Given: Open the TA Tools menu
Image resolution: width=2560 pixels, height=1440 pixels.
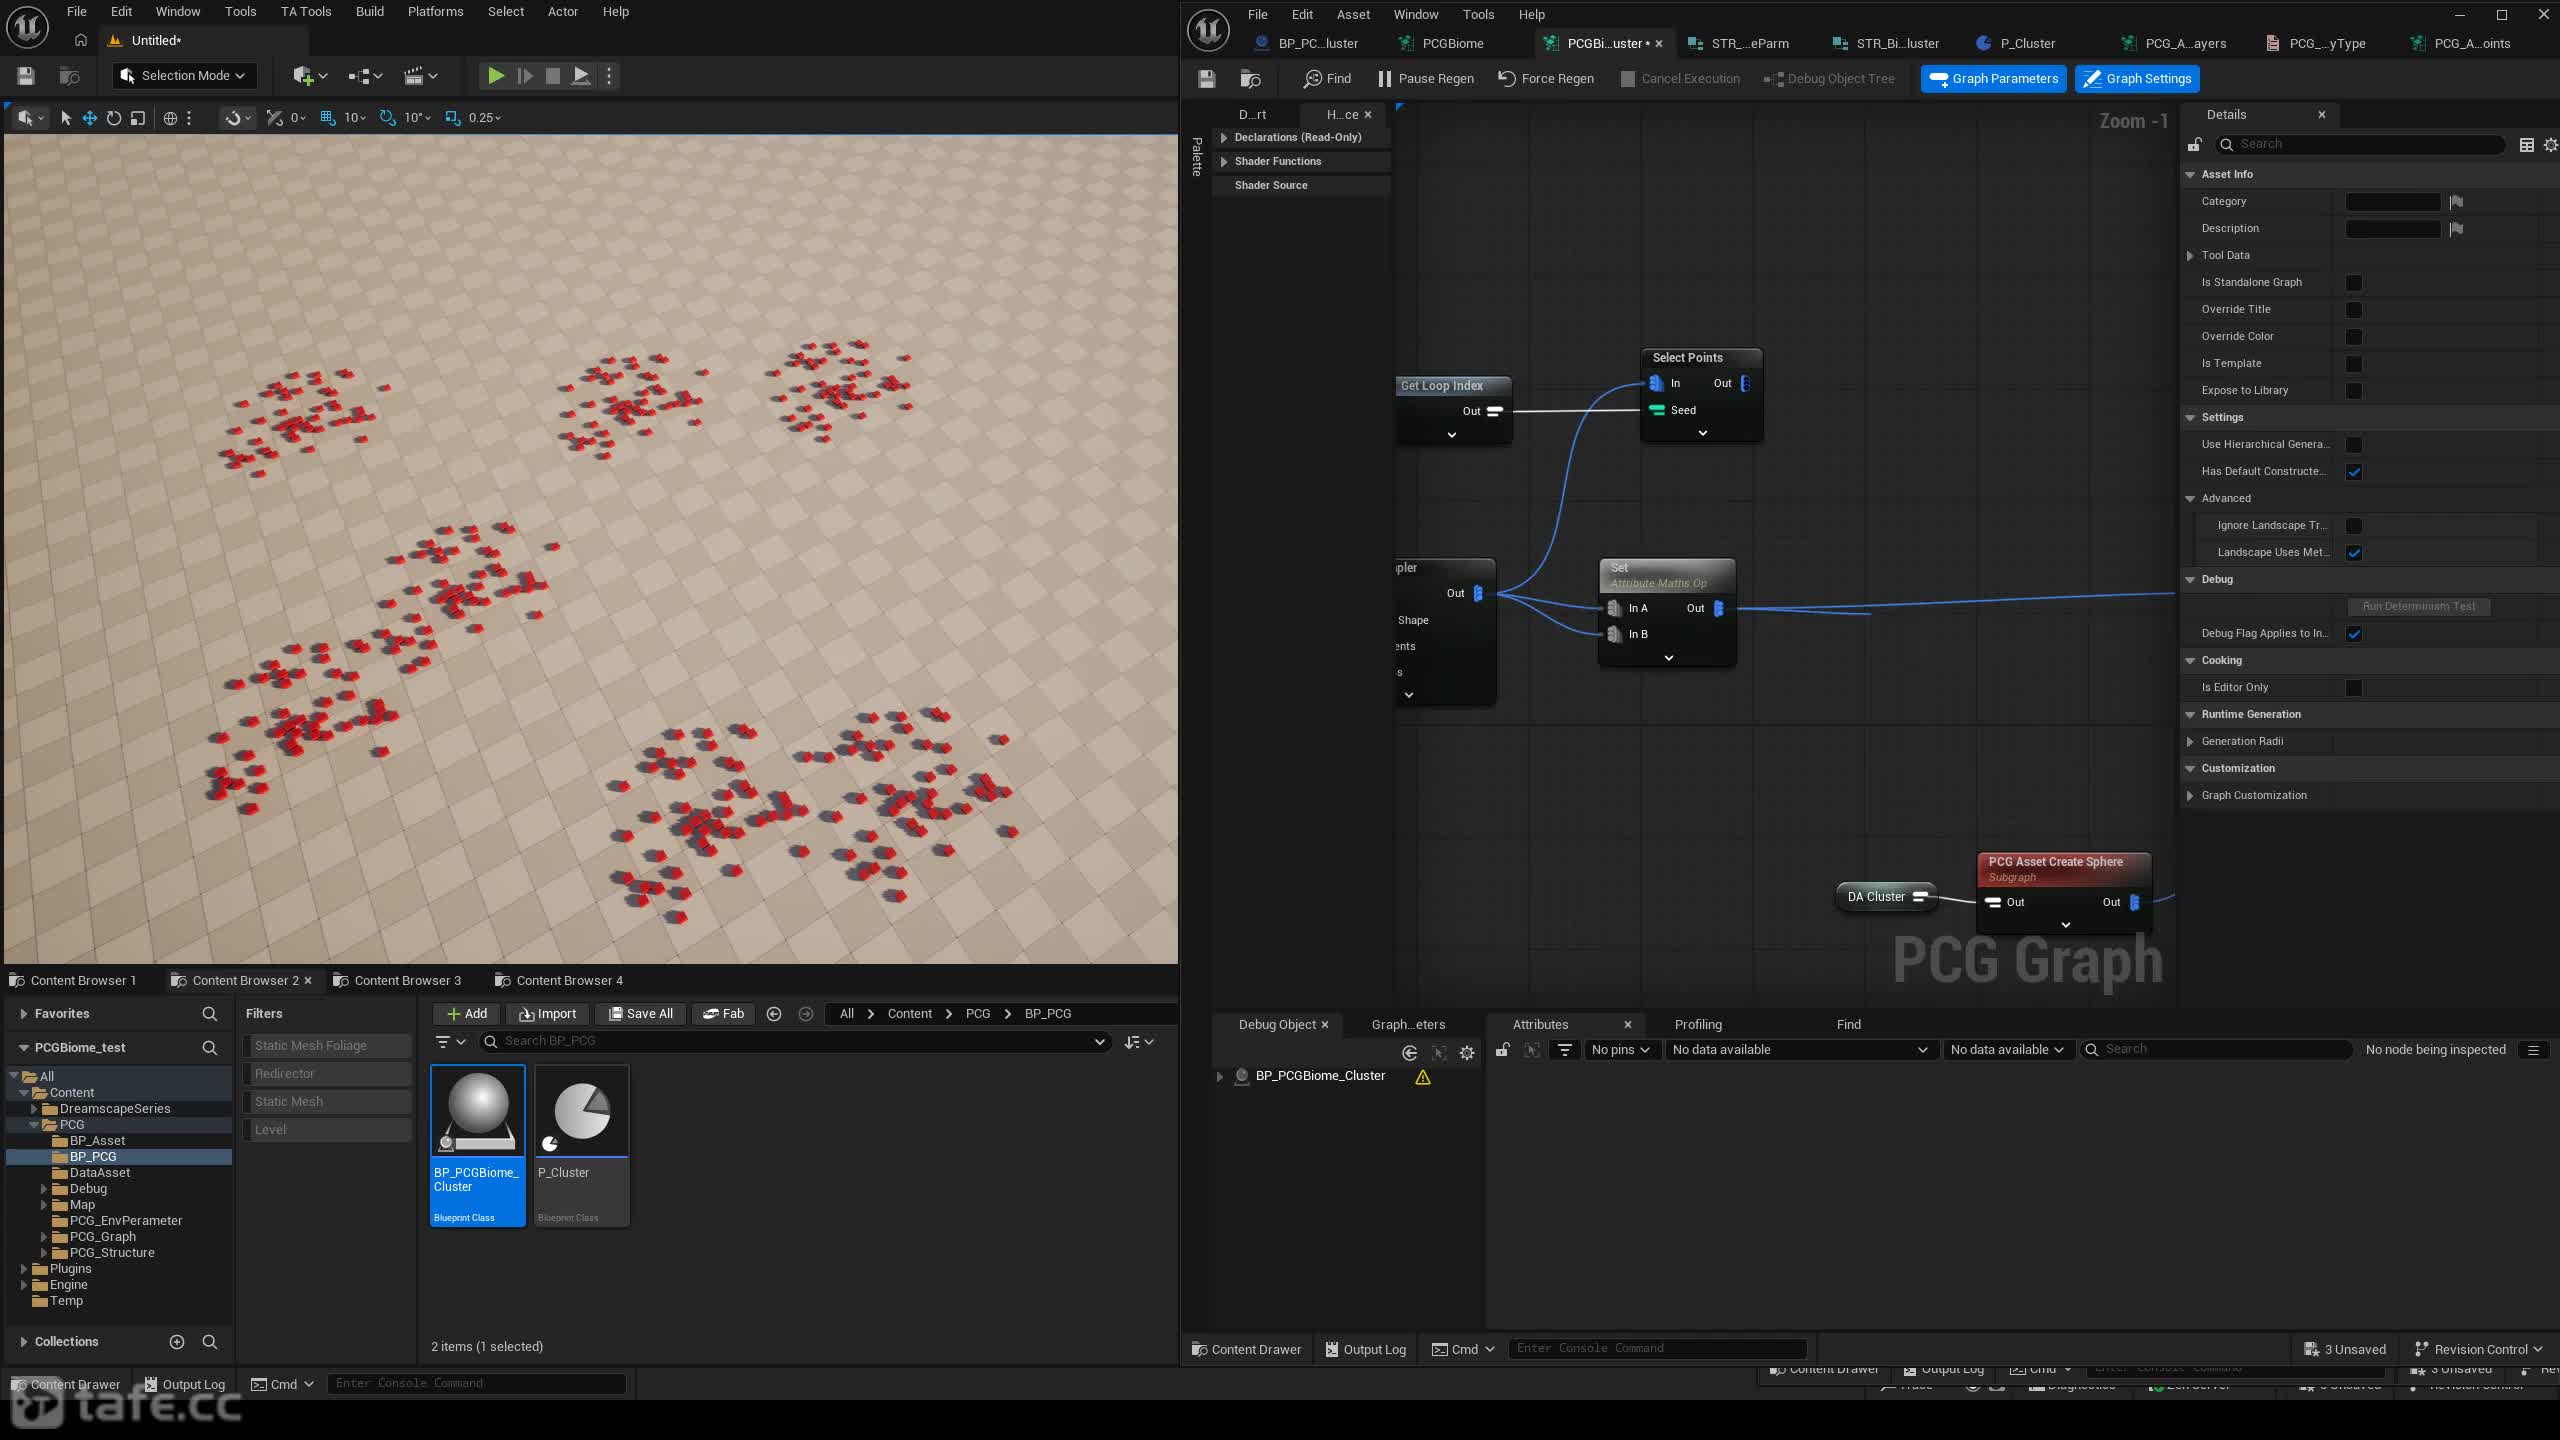Looking at the screenshot, I should pyautogui.click(x=305, y=12).
